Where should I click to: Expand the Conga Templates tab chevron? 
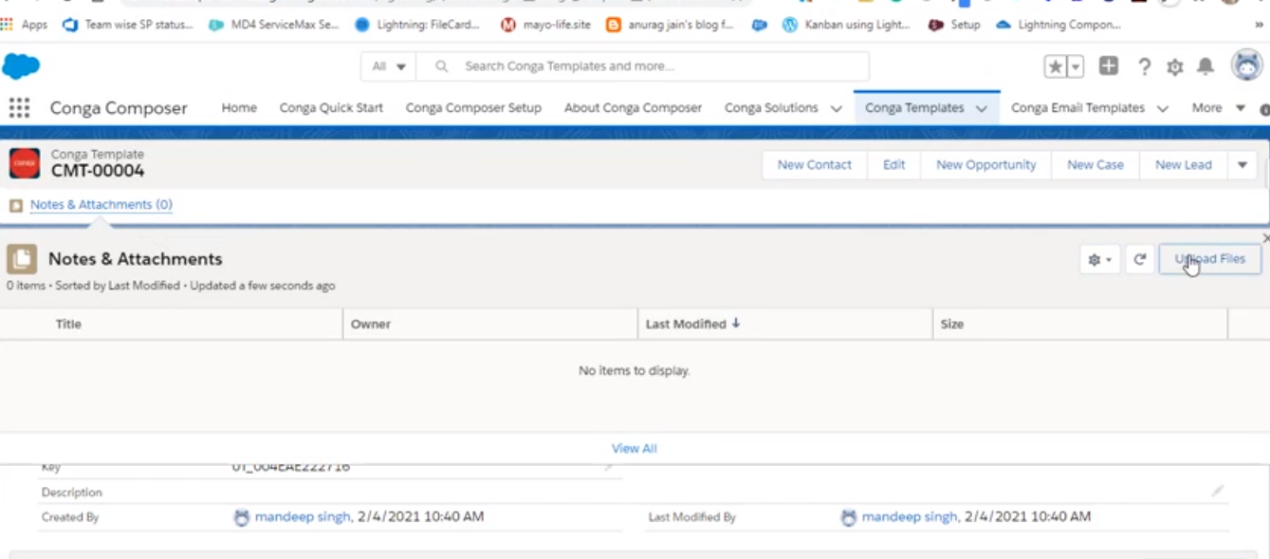click(982, 108)
